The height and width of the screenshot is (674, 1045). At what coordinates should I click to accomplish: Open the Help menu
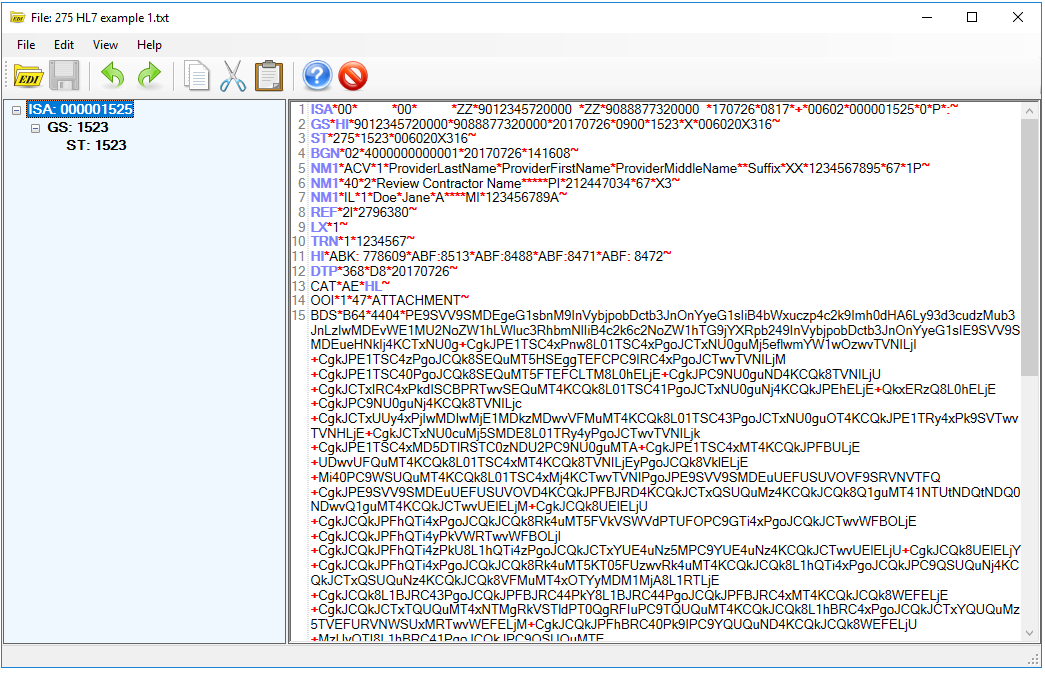pyautogui.click(x=149, y=45)
